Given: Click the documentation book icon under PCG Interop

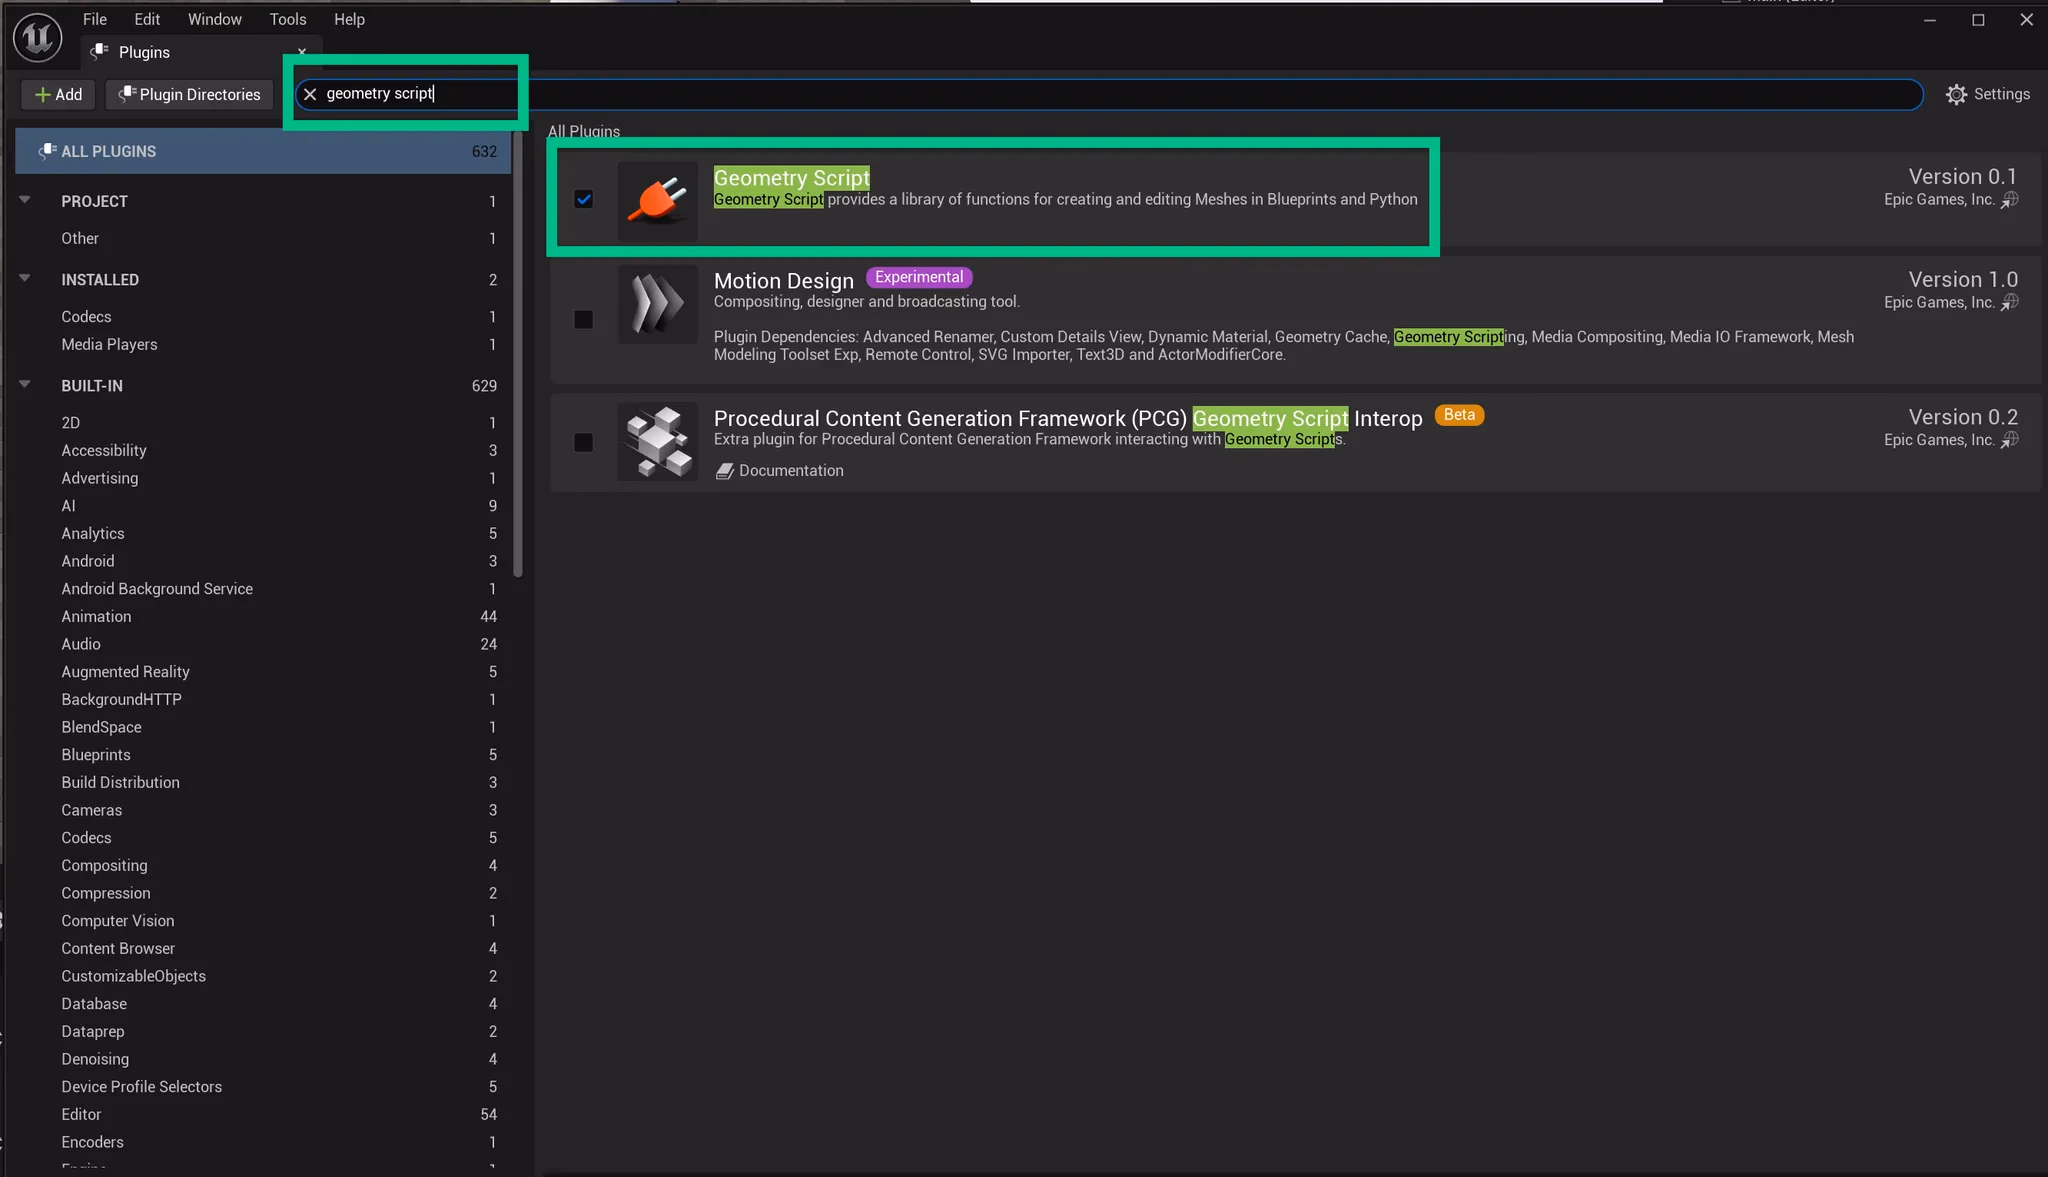Looking at the screenshot, I should [726, 470].
